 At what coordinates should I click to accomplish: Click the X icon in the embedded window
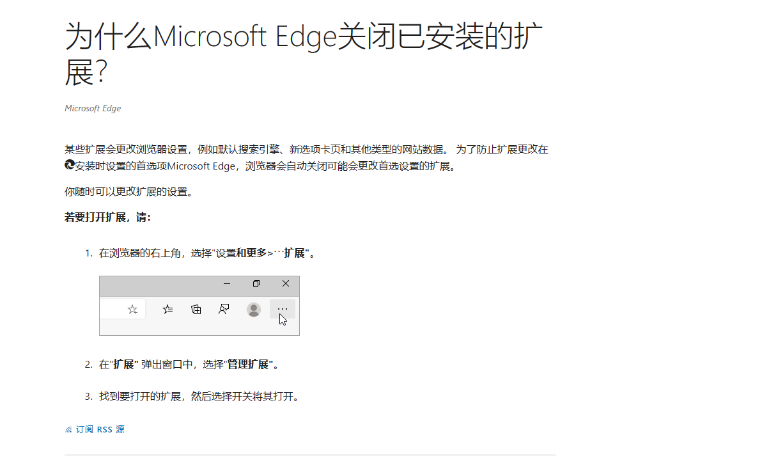pos(286,283)
